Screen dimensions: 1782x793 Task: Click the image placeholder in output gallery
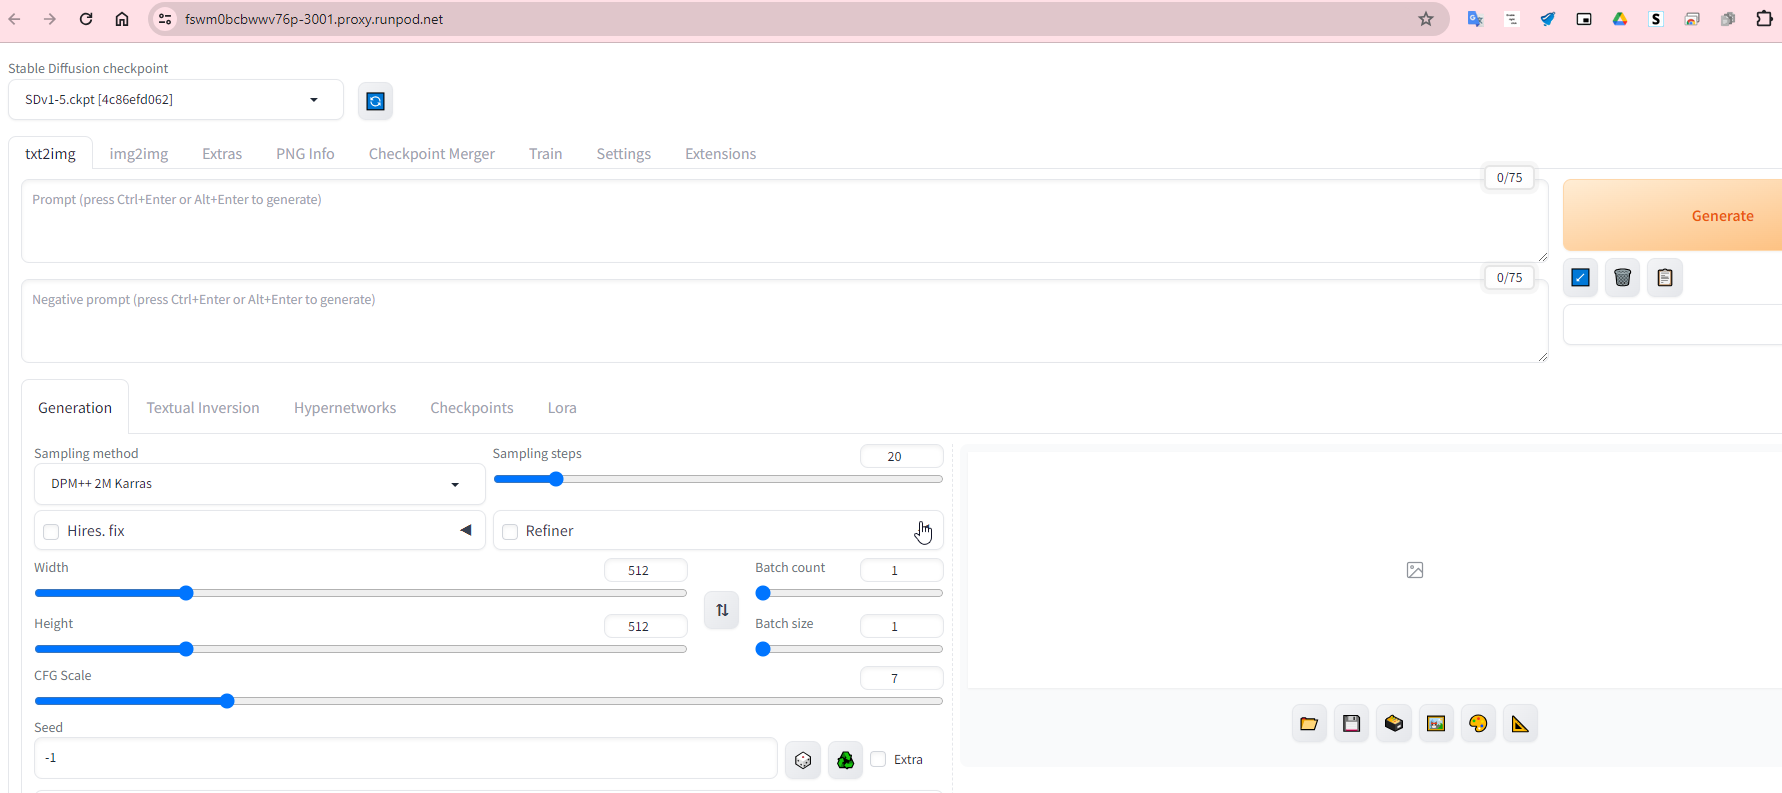(1415, 570)
